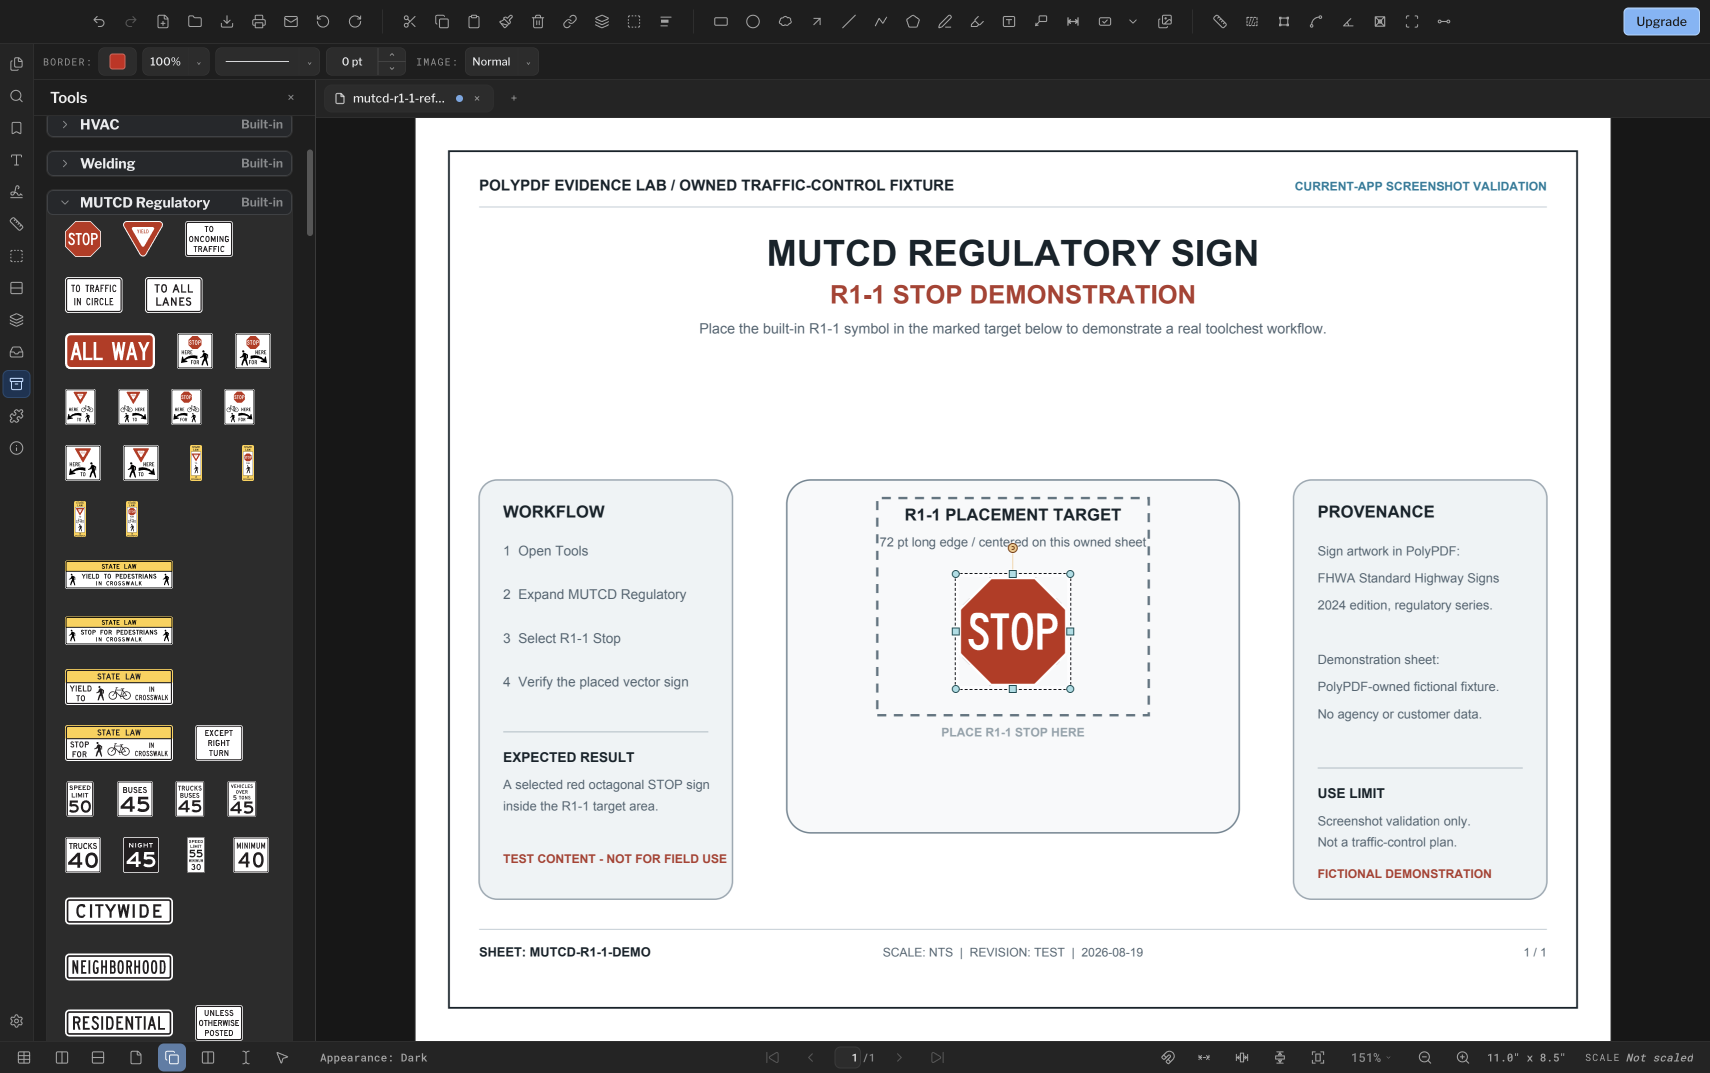Screen dimensions: 1710x1073
Task: Click the Zoom in magnifier in status bar
Action: [1463, 1057]
